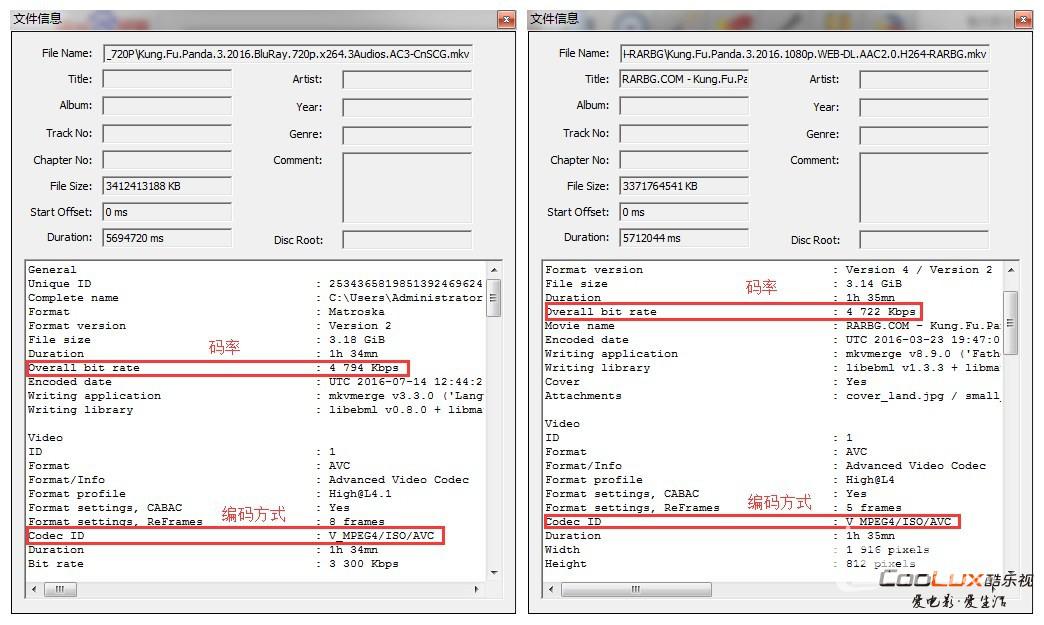Viewport: 1044px width, 625px height.
Task: Click Comment box in right window
Action: [924, 188]
